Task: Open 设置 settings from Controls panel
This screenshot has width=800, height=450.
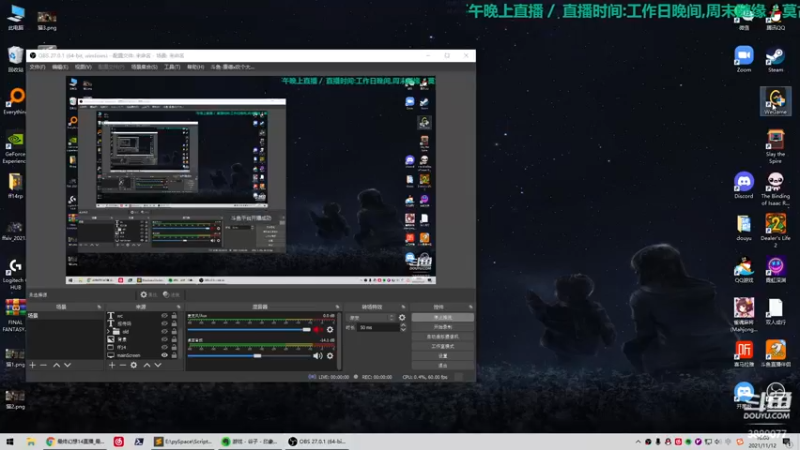Action: click(x=442, y=356)
